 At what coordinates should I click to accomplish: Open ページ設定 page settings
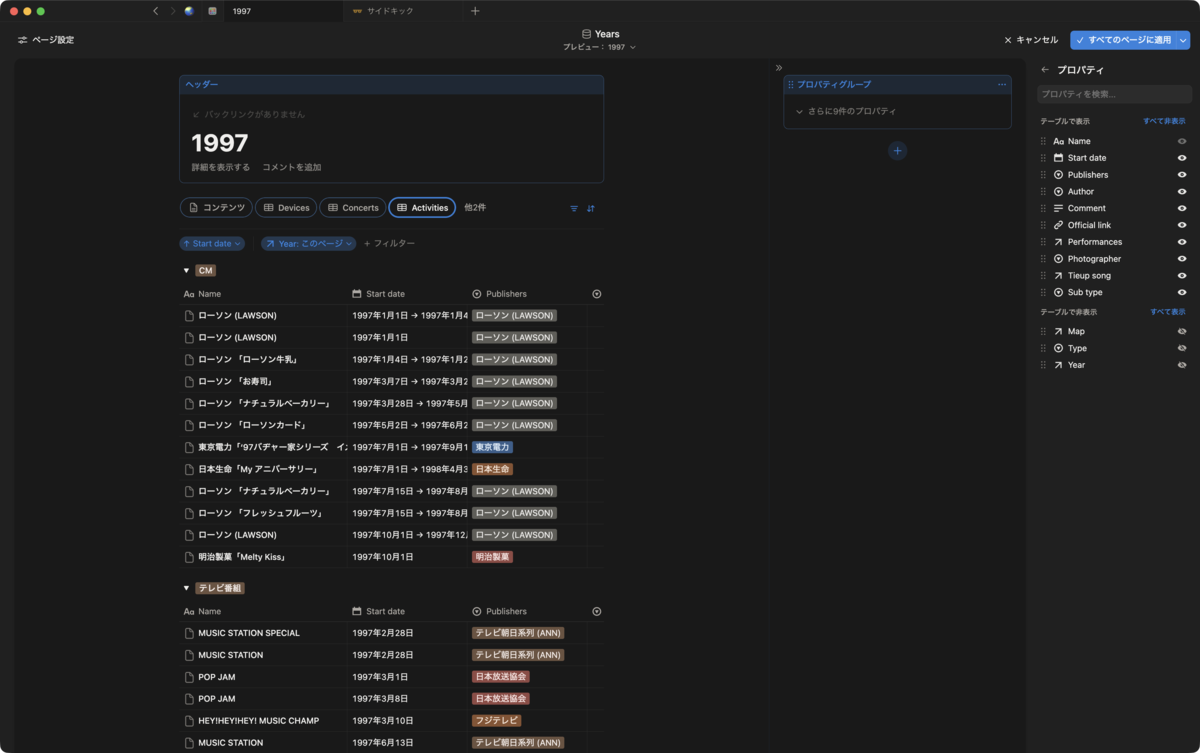click(x=46, y=40)
